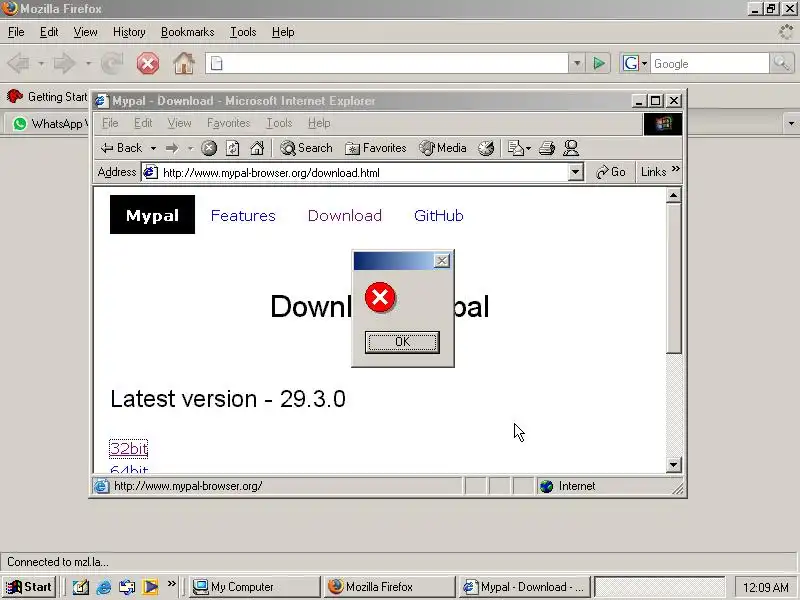
Task: Open IE Back history dropdown arrow
Action: pos(153,148)
